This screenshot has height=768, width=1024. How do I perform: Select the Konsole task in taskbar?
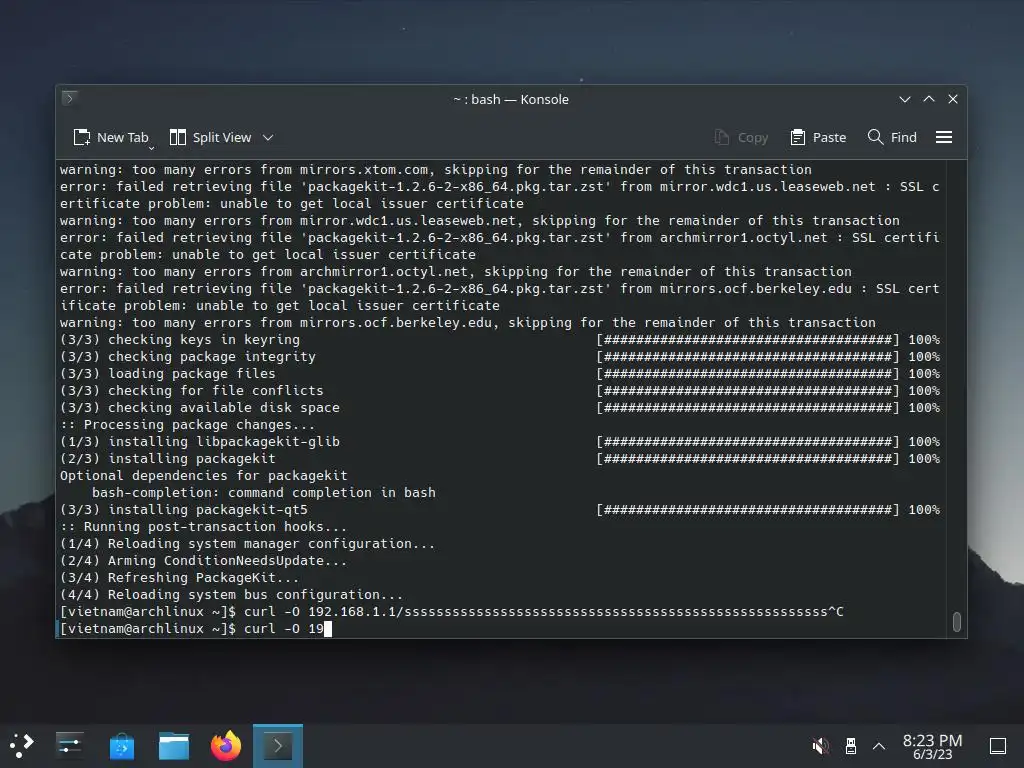pyautogui.click(x=278, y=745)
